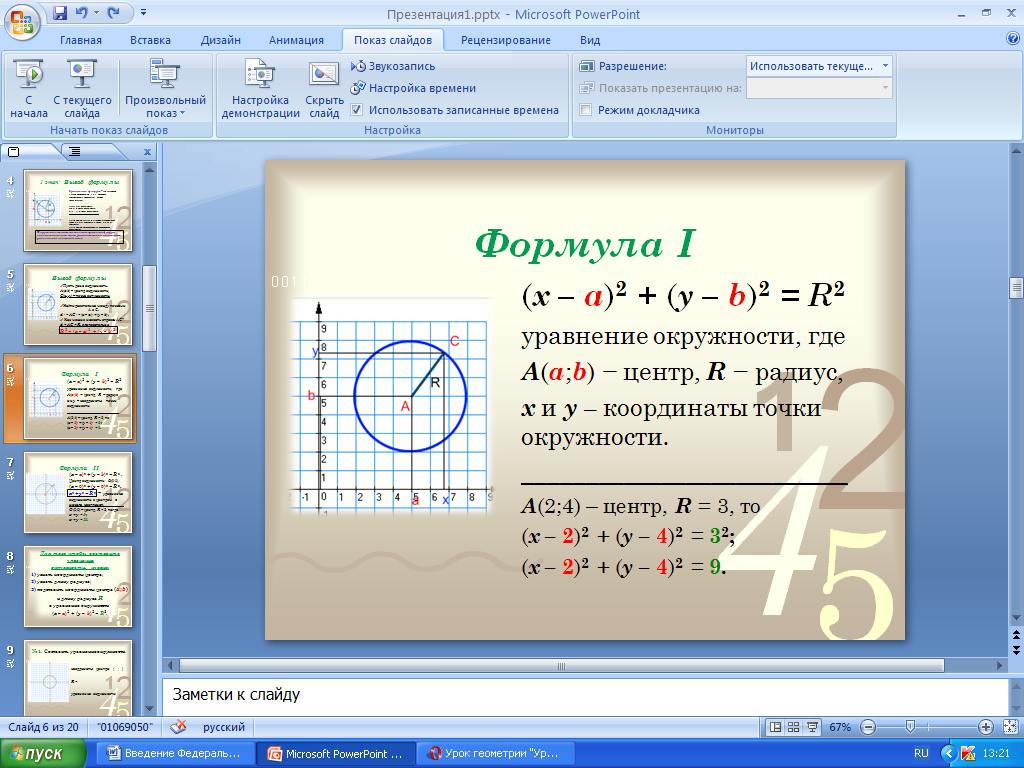Go to next slide via double-arrow button
1024x768 pixels.
click(1016, 649)
